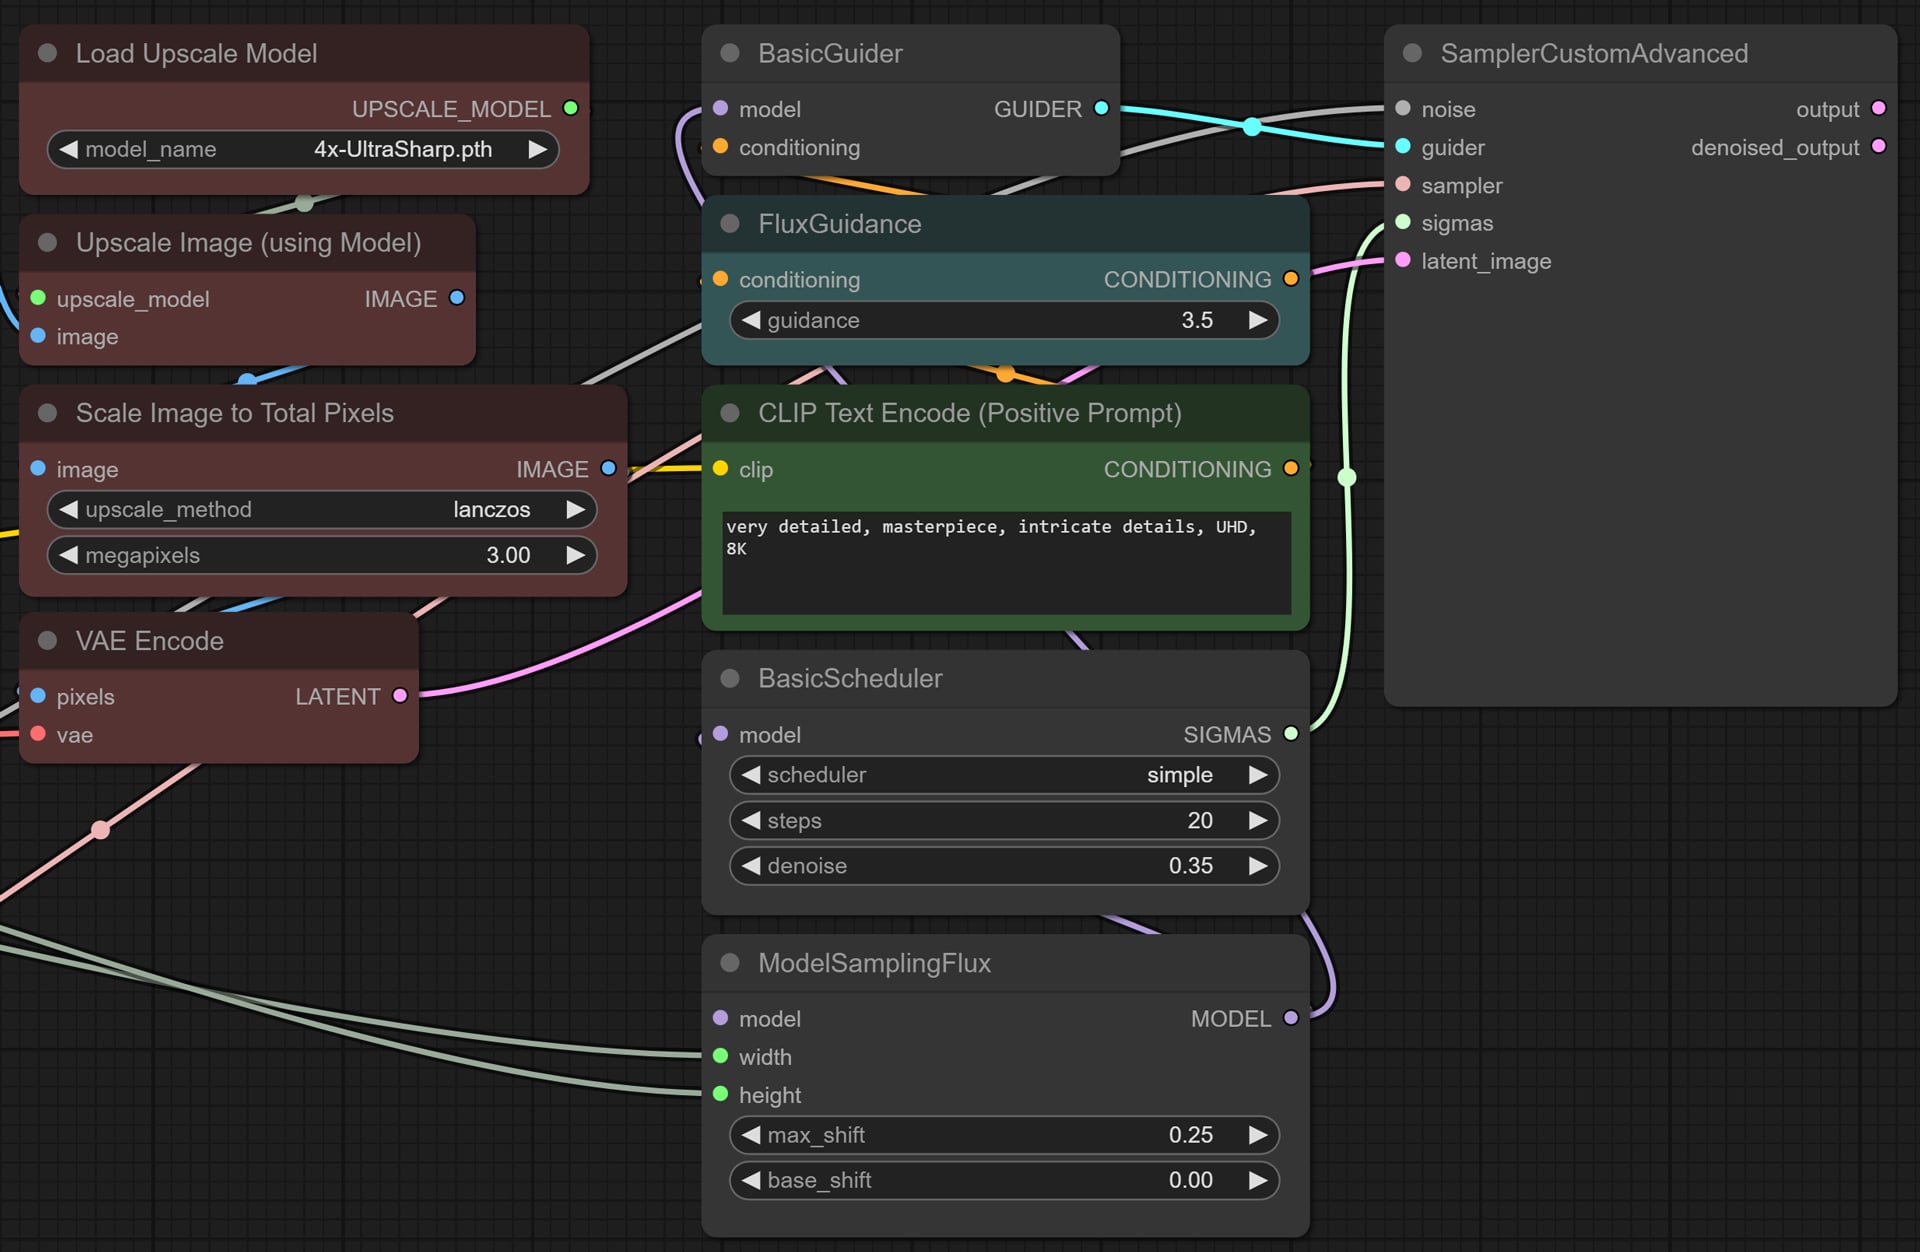This screenshot has width=1920, height=1252.
Task: Switch upscale_method to next option
Action: (575, 509)
